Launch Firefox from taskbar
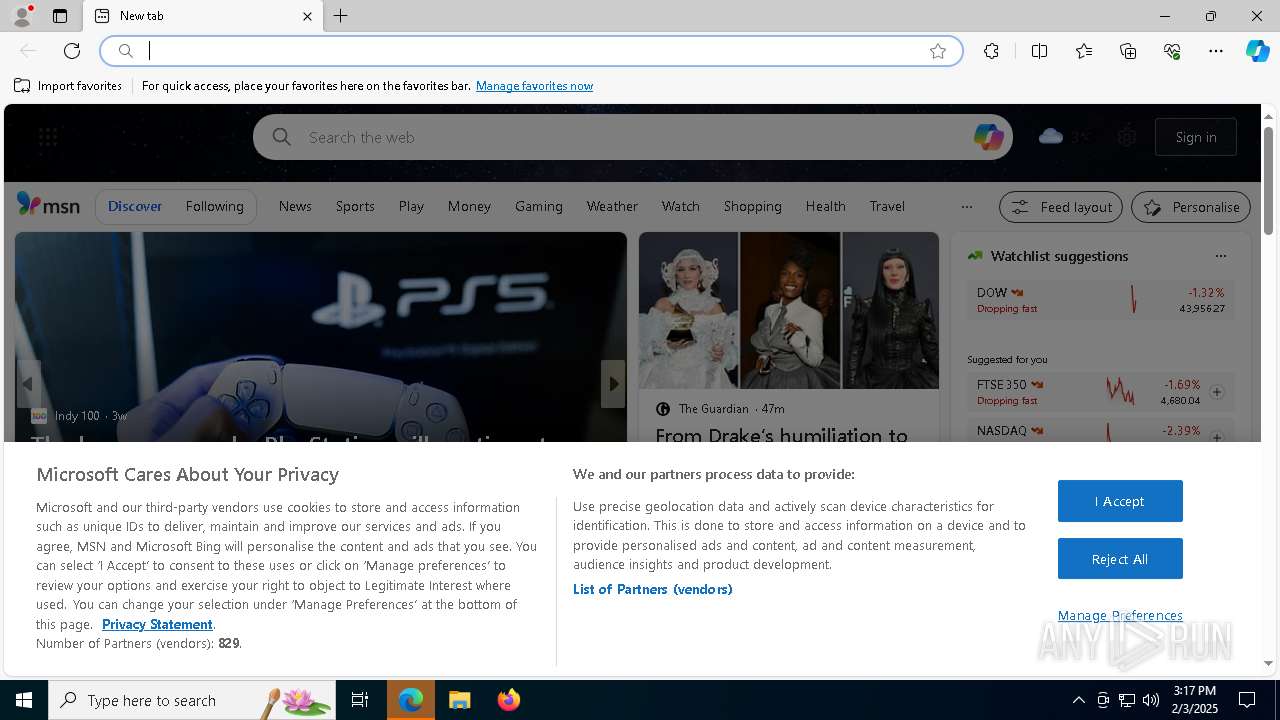The height and width of the screenshot is (720, 1280). (509, 700)
